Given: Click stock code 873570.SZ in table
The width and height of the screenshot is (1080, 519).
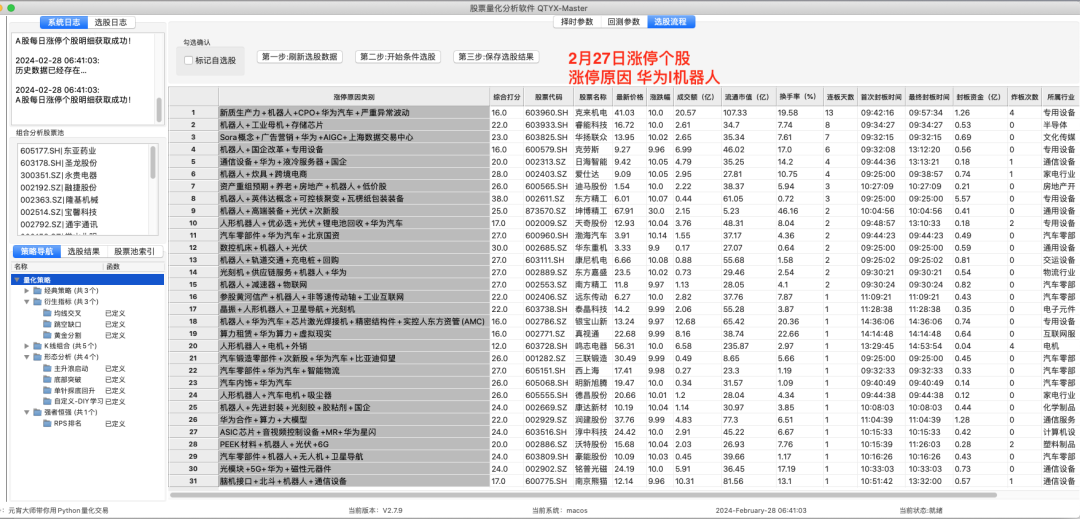Looking at the screenshot, I should coord(548,211).
